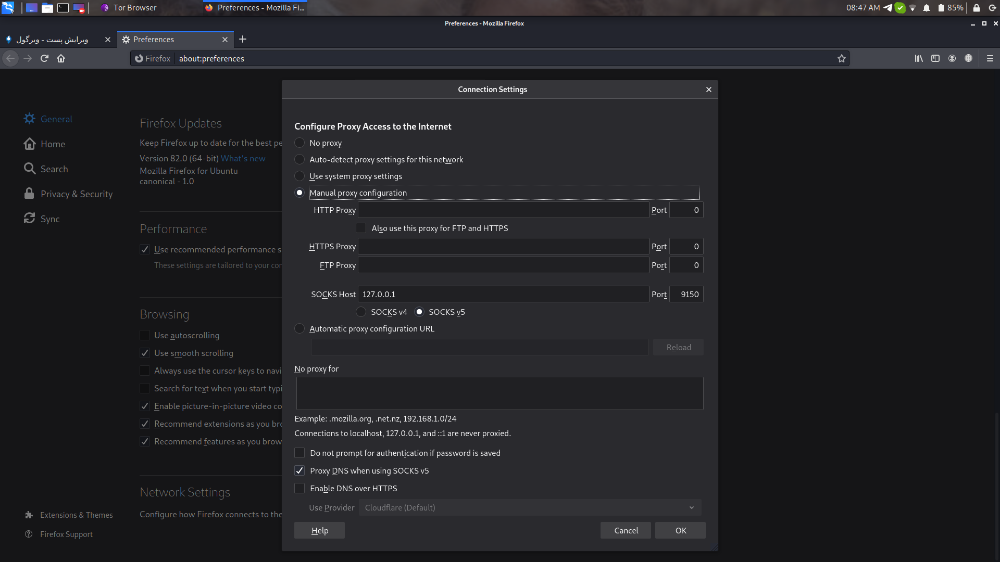This screenshot has width=1000, height=562.
Task: Open the Library toolbar icon
Action: 918,58
